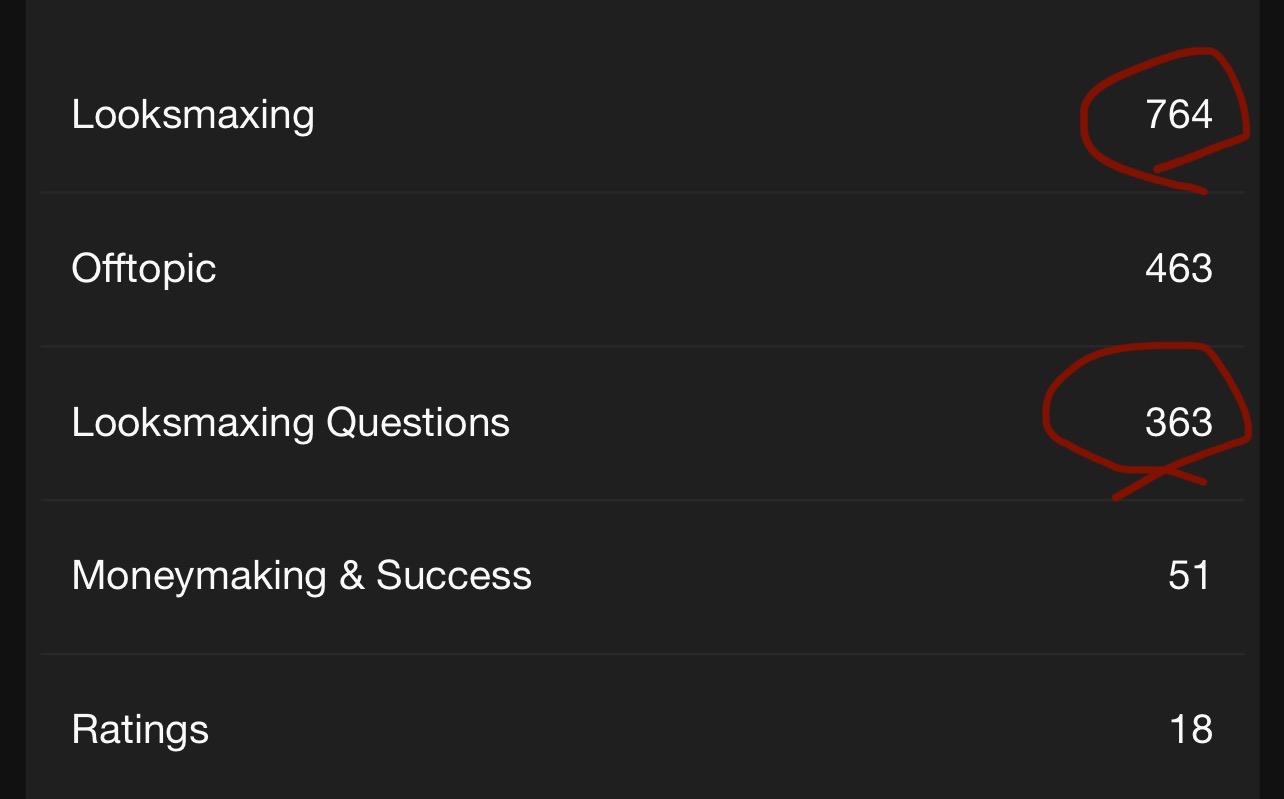
Task: Click the word Questions in the third row
Action: (x=418, y=423)
